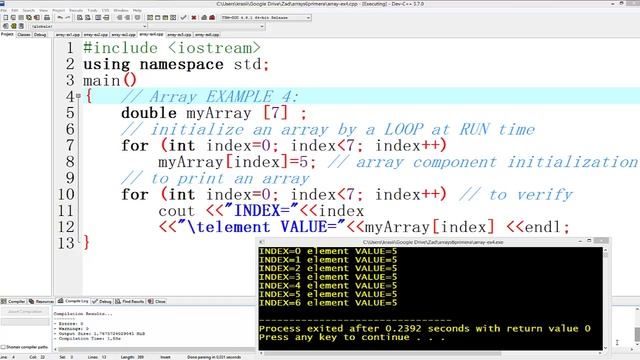Click the Find toolbar icon
640x360 pixels.
pyautogui.click(x=80, y=18)
